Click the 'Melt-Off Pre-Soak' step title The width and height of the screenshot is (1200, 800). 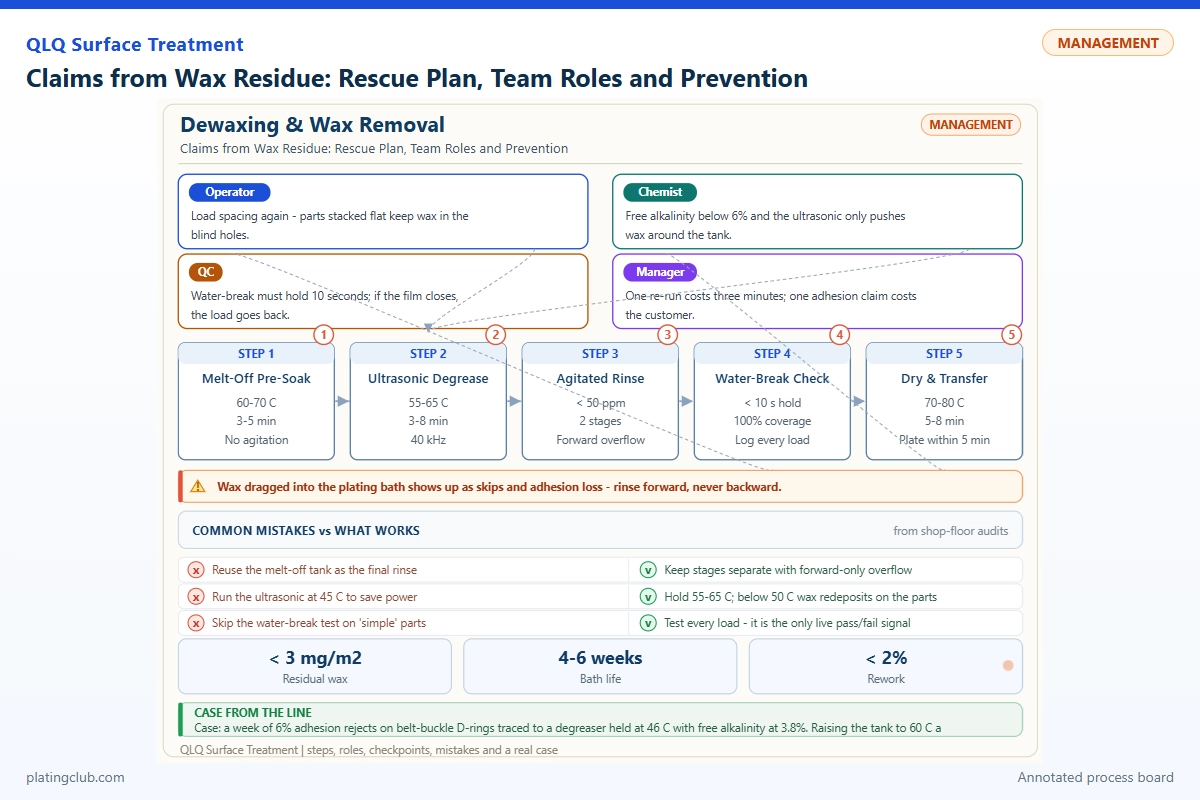pos(257,379)
